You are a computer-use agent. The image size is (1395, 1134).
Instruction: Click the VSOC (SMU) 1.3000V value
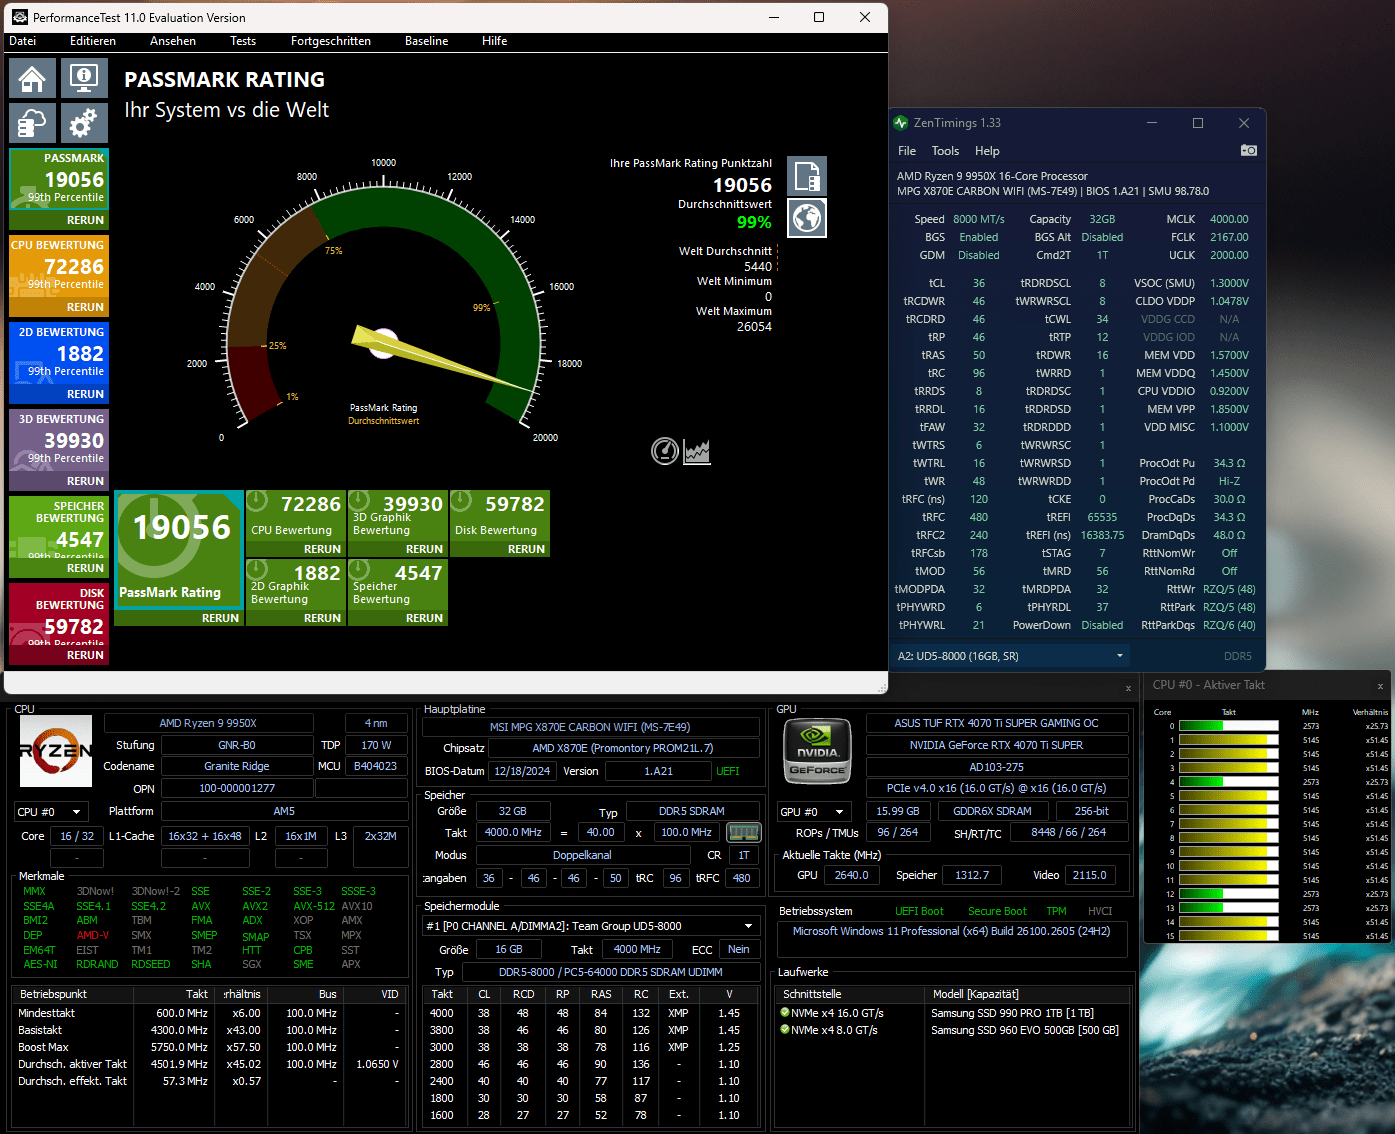pyautogui.click(x=1229, y=283)
